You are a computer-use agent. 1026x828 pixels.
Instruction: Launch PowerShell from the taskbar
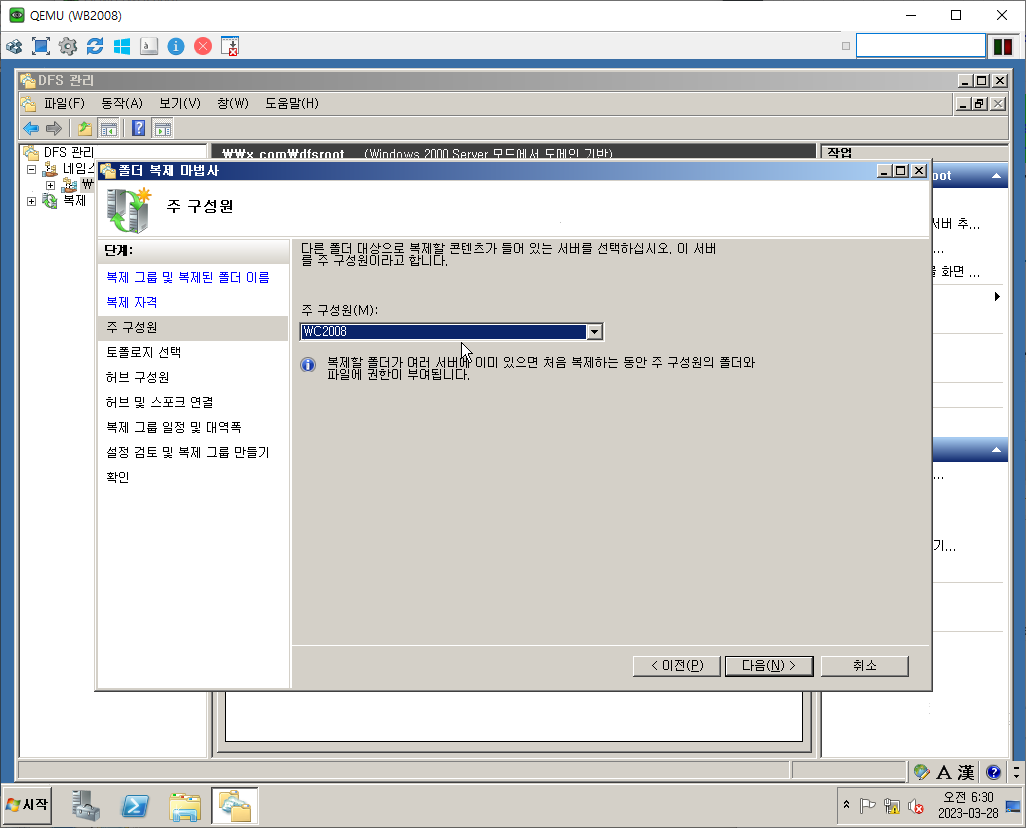(x=135, y=805)
